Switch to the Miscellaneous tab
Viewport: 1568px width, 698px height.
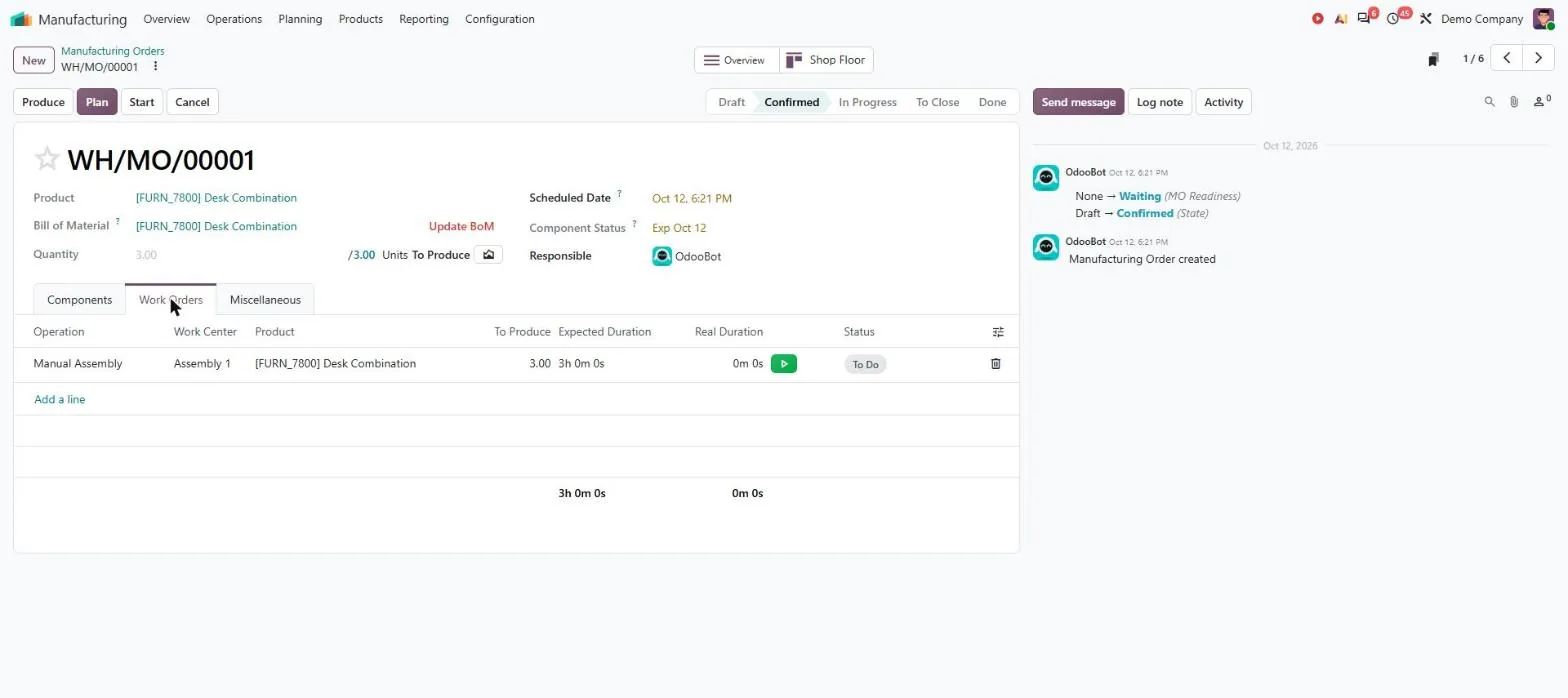(265, 300)
